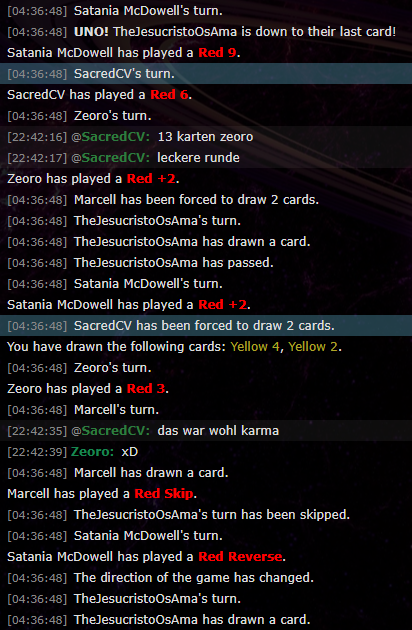Click the green Zeoro username beside 'xD'

[92, 452]
